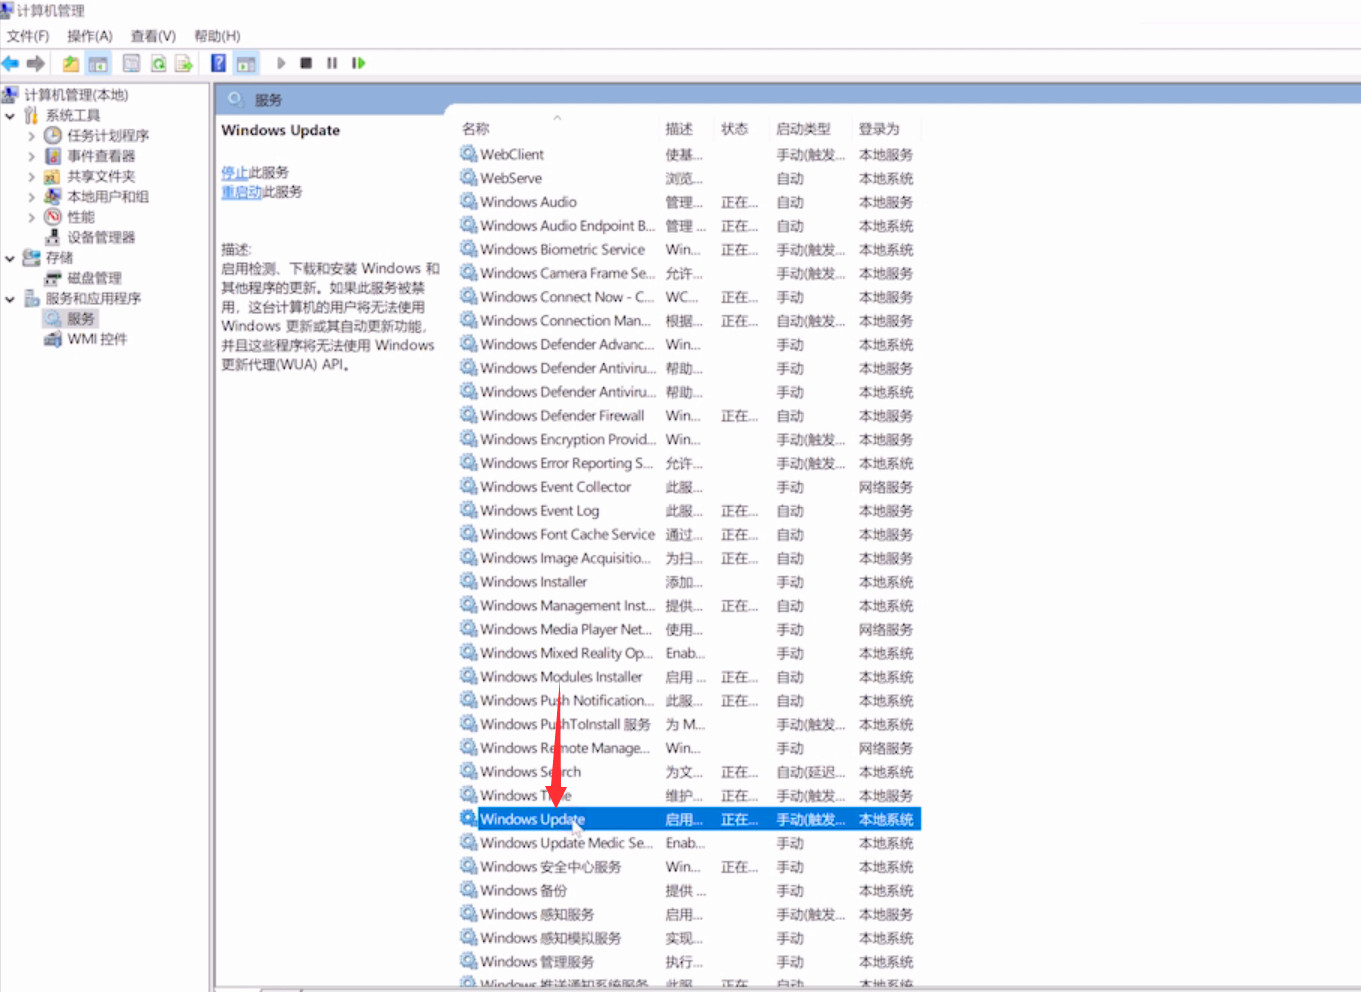Viewport: 1361px width, 992px height.
Task: Select WMI 控件 in the tree
Action: point(97,339)
